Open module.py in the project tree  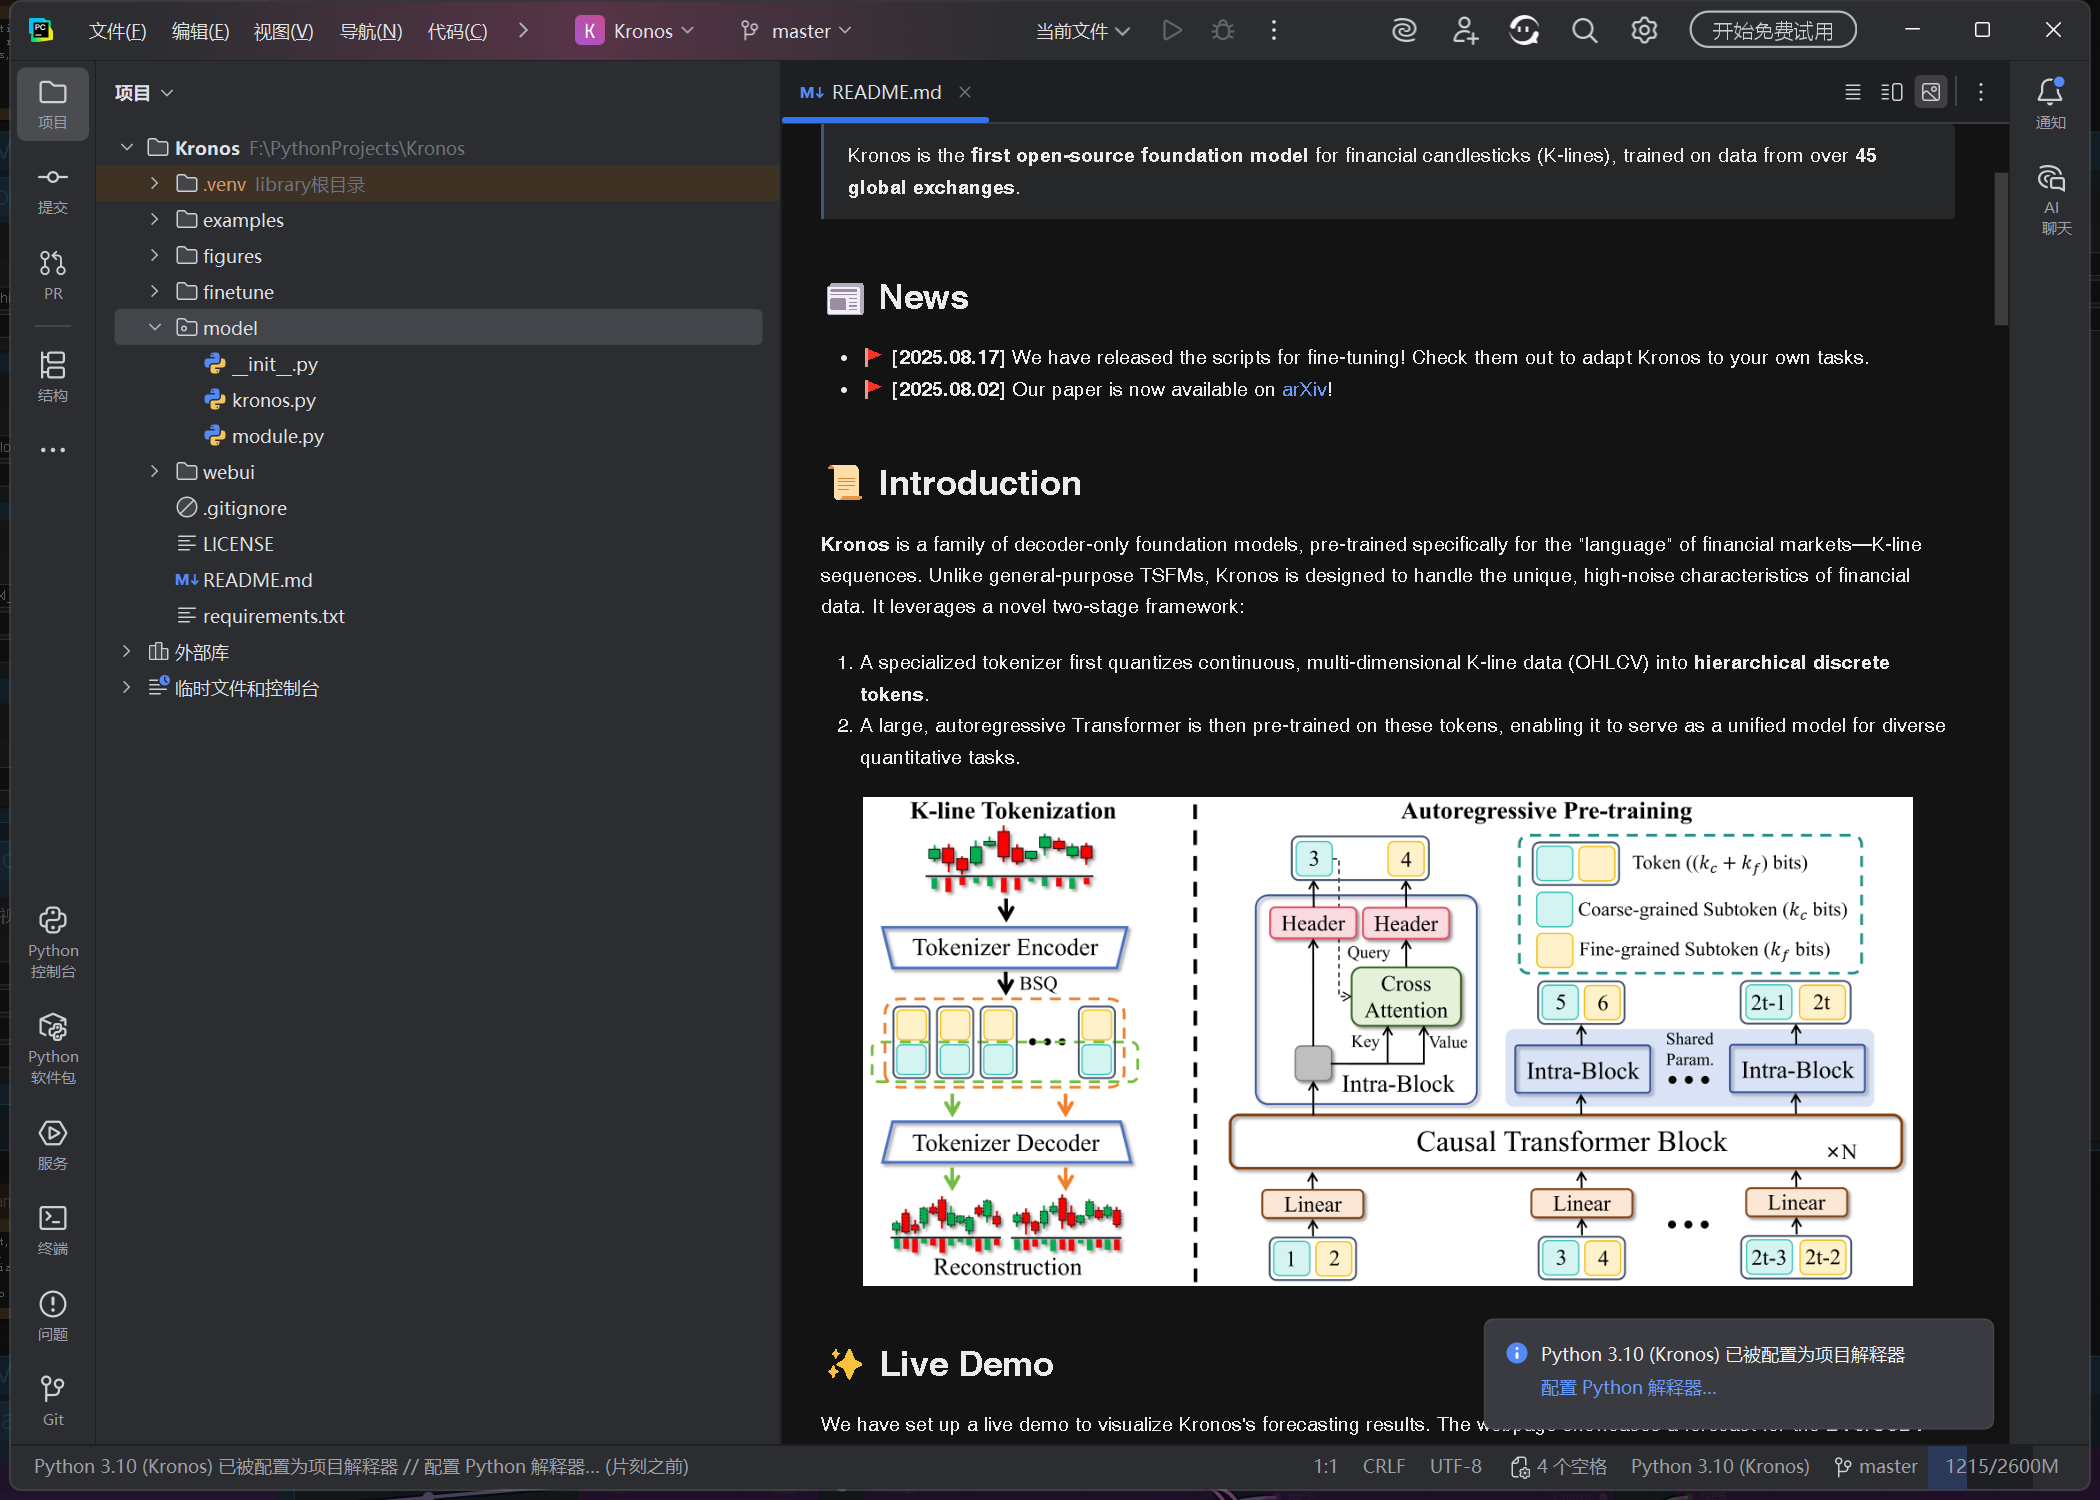[x=277, y=436]
